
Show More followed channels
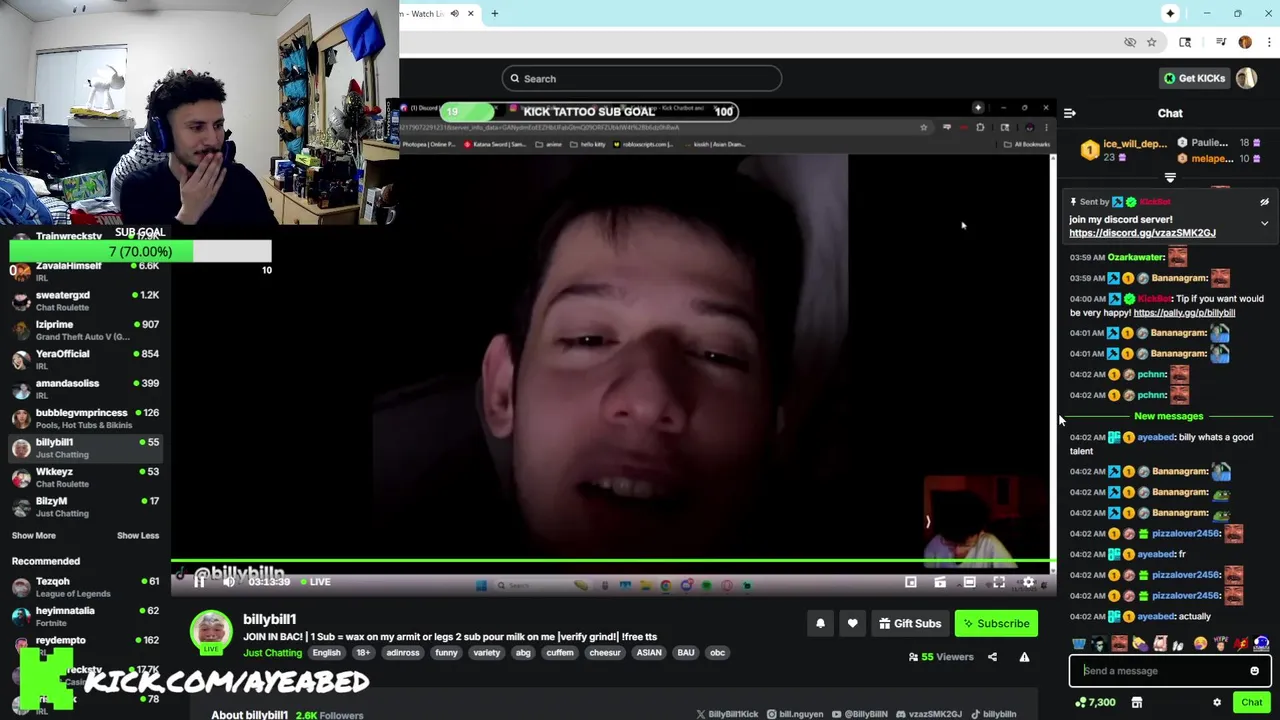33,535
